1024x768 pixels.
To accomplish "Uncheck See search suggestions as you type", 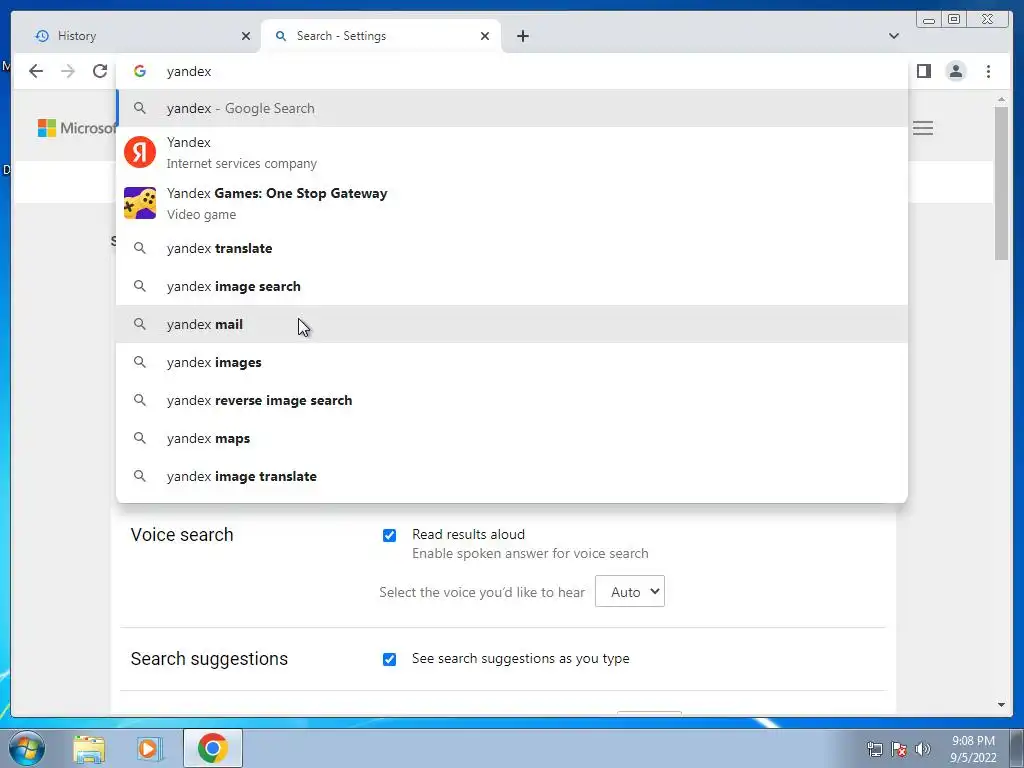I will [x=389, y=659].
